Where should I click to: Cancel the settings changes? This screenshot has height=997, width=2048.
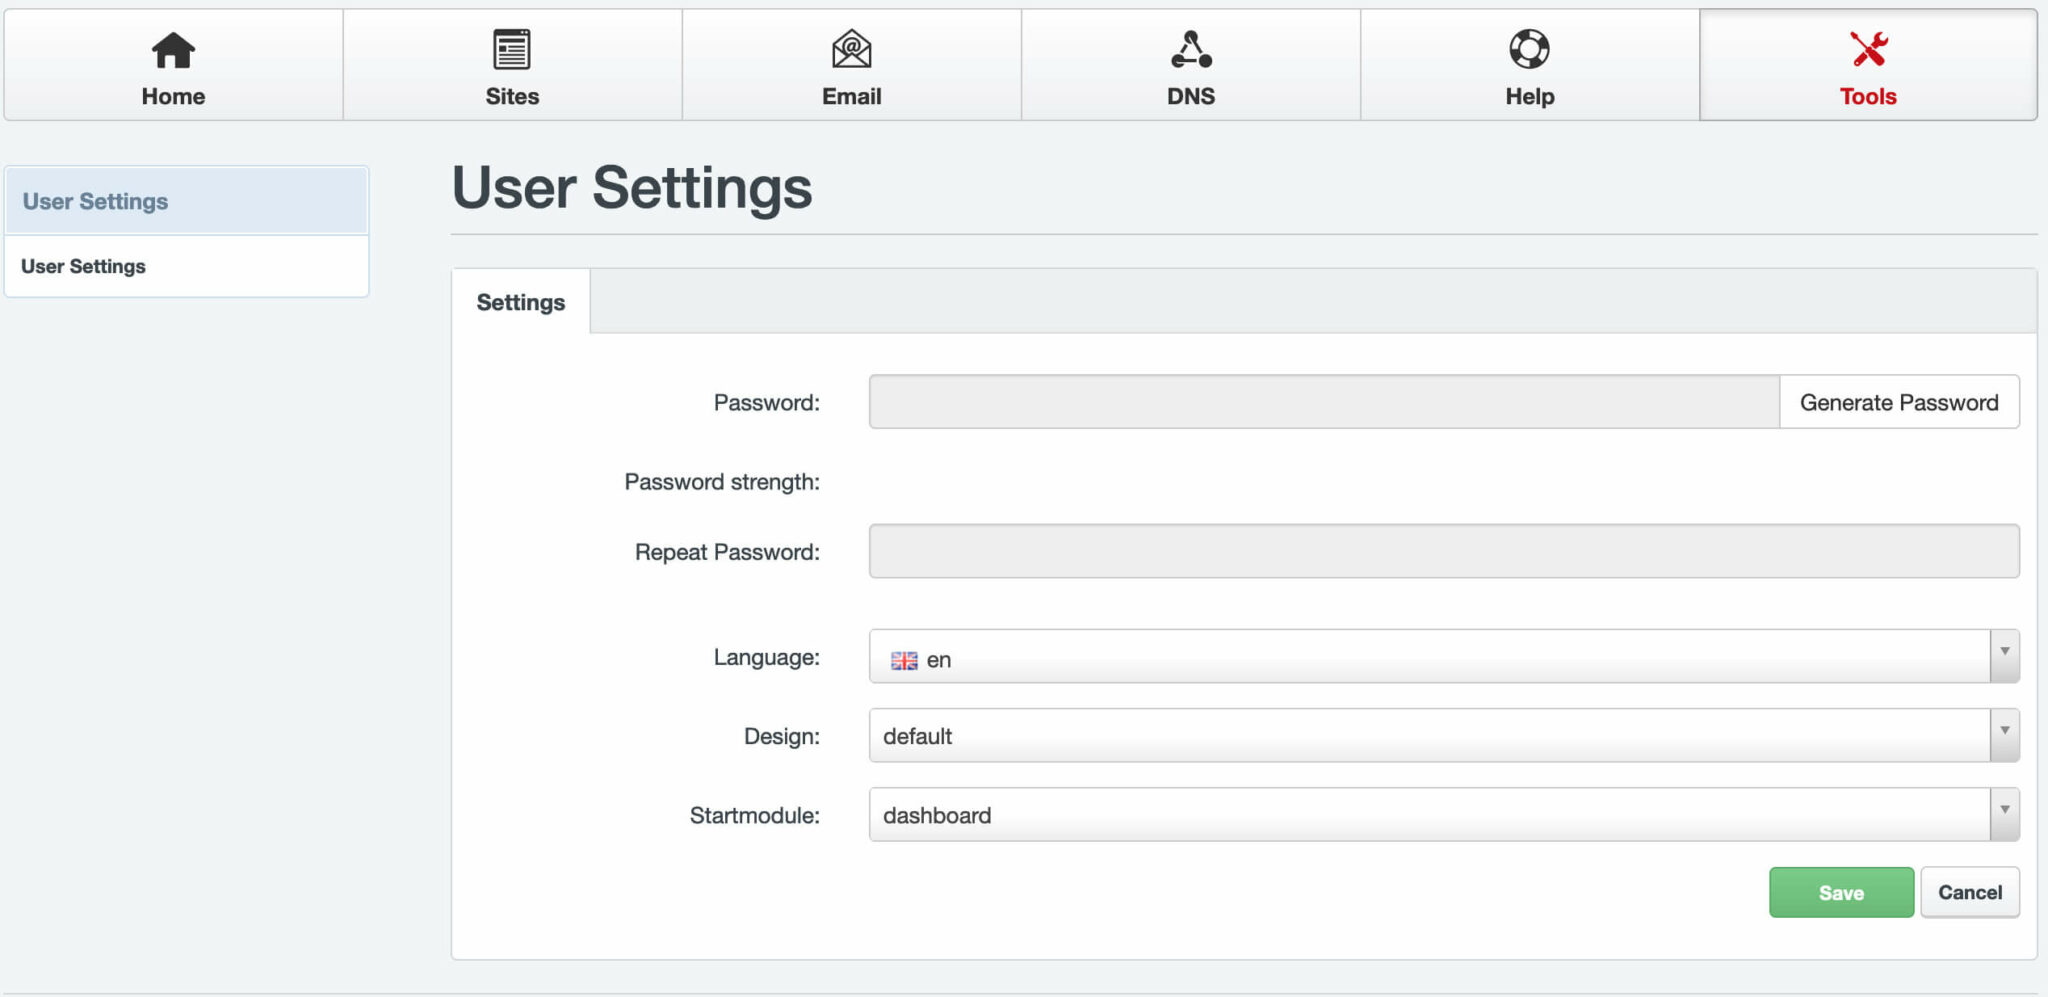coord(1970,892)
